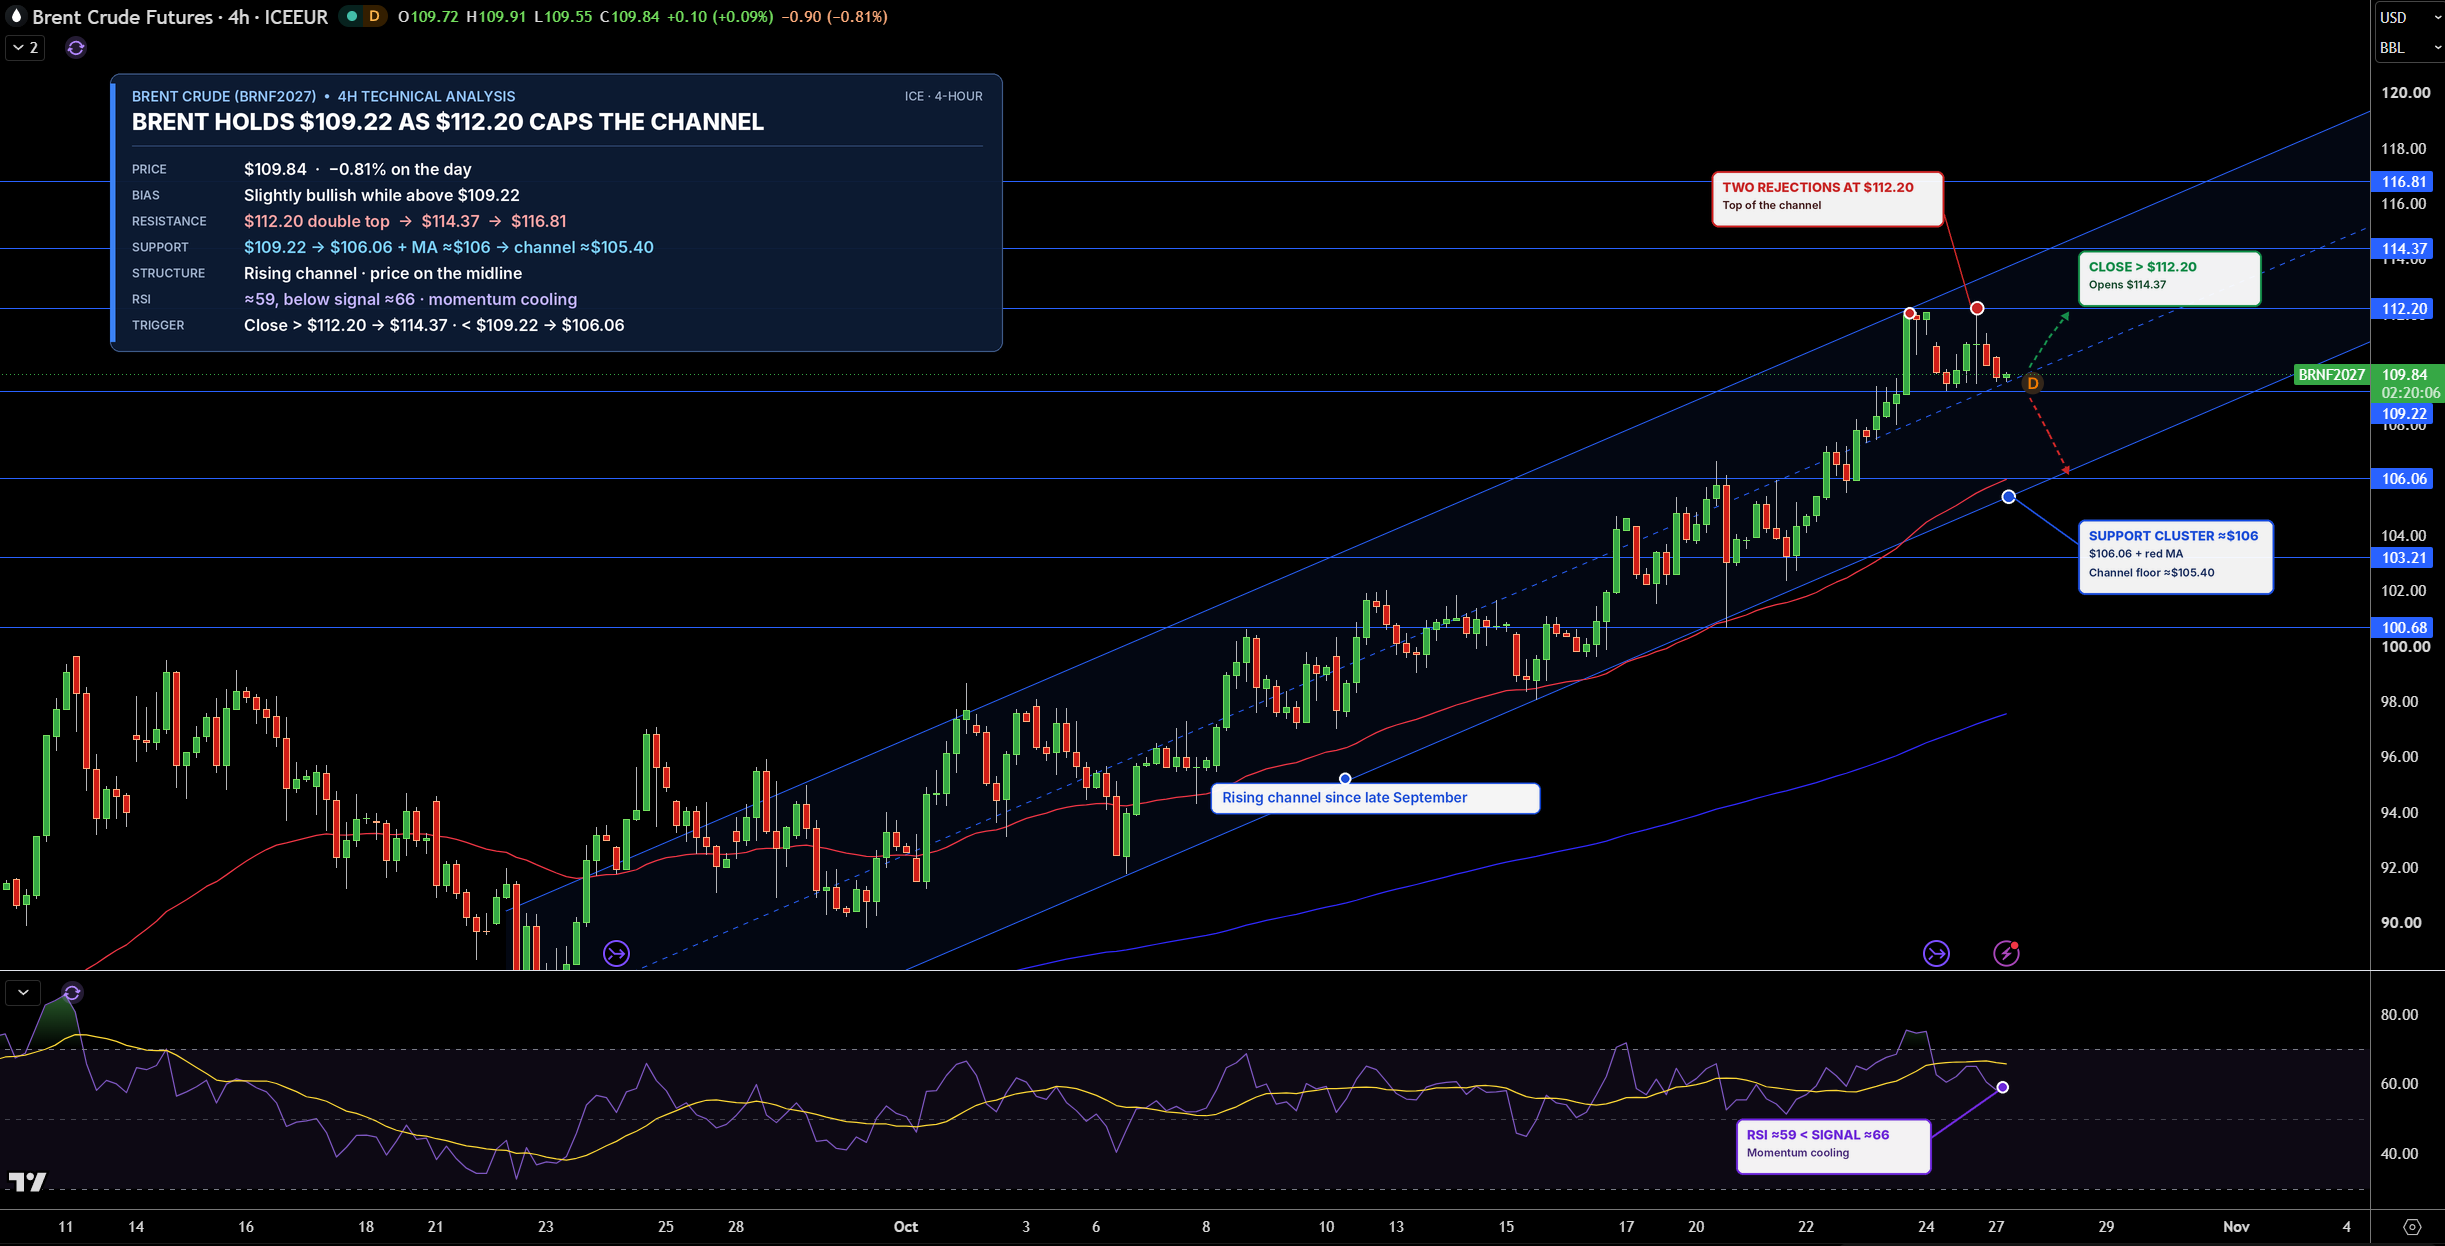Click the 80.00 RSI scale value
The width and height of the screenshot is (2445, 1246).
pyautogui.click(x=2399, y=1014)
